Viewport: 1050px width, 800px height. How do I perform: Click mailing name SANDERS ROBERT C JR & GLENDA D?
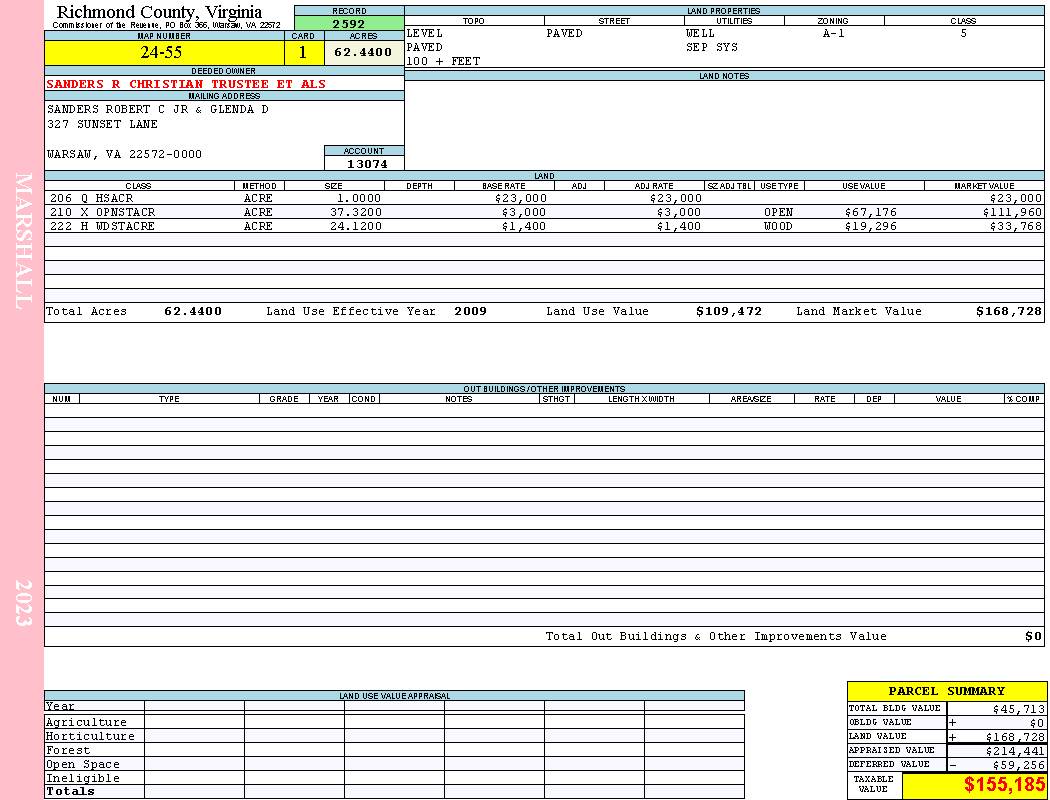158,109
